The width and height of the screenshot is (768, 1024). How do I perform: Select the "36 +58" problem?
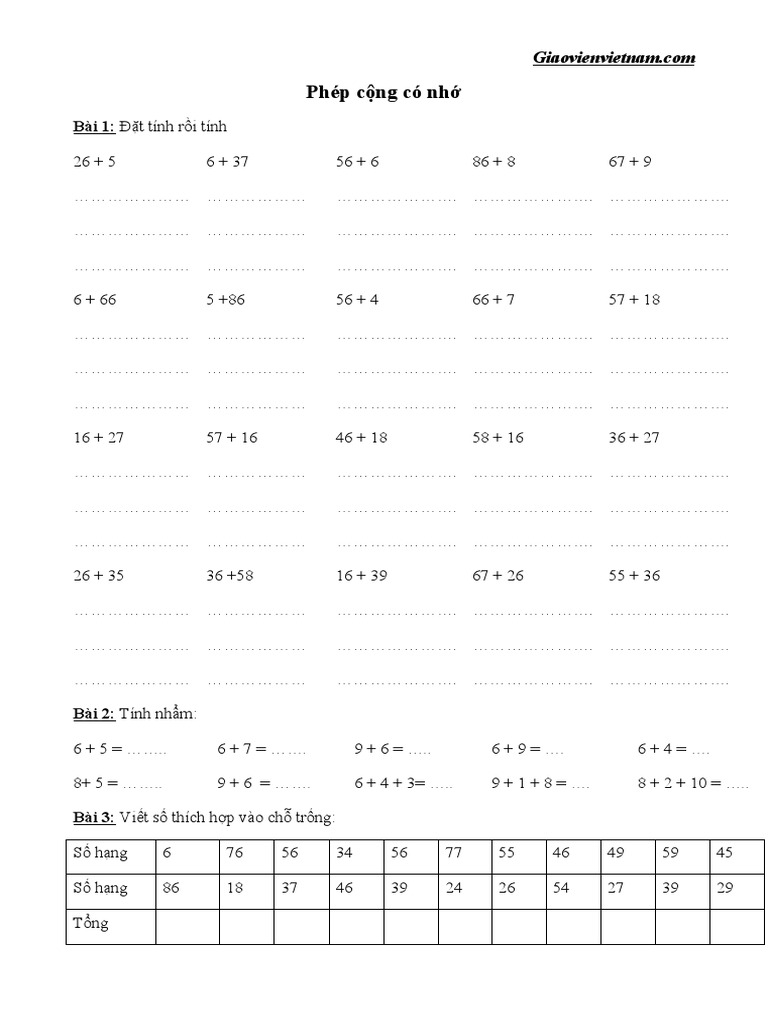231,575
